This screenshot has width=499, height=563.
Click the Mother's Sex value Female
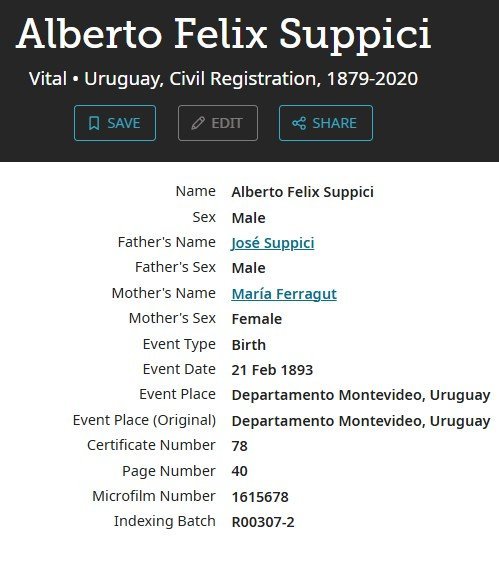pyautogui.click(x=257, y=319)
